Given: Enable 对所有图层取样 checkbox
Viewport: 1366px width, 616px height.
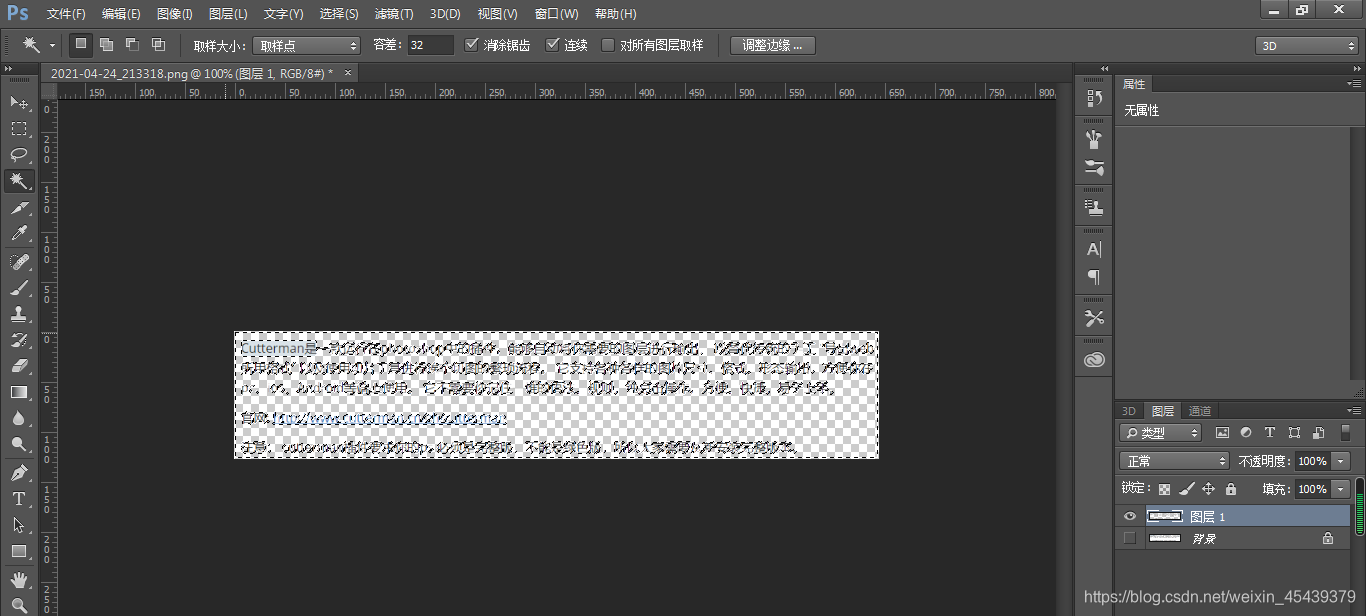Looking at the screenshot, I should coord(607,45).
